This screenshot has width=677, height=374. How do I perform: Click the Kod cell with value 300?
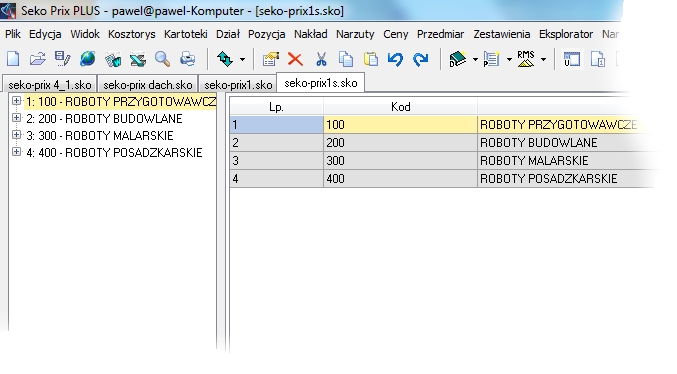[400, 161]
